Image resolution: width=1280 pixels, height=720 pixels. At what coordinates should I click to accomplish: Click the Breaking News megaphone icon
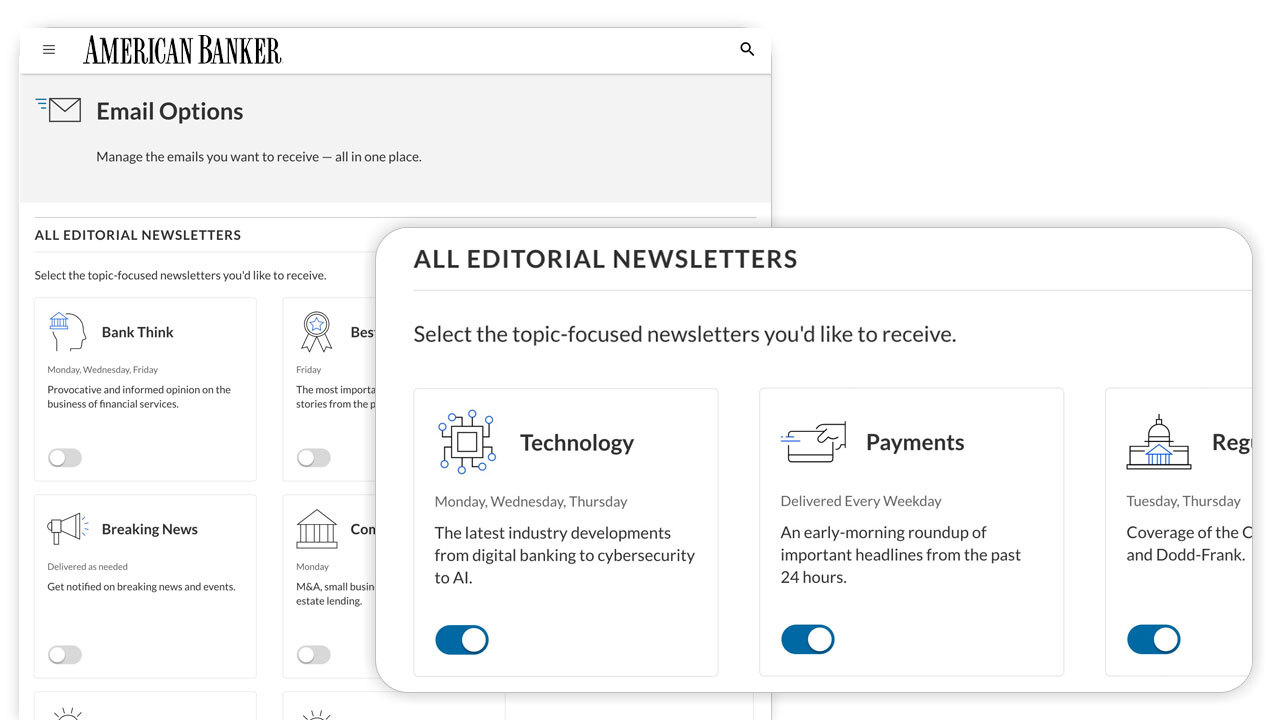(68, 528)
